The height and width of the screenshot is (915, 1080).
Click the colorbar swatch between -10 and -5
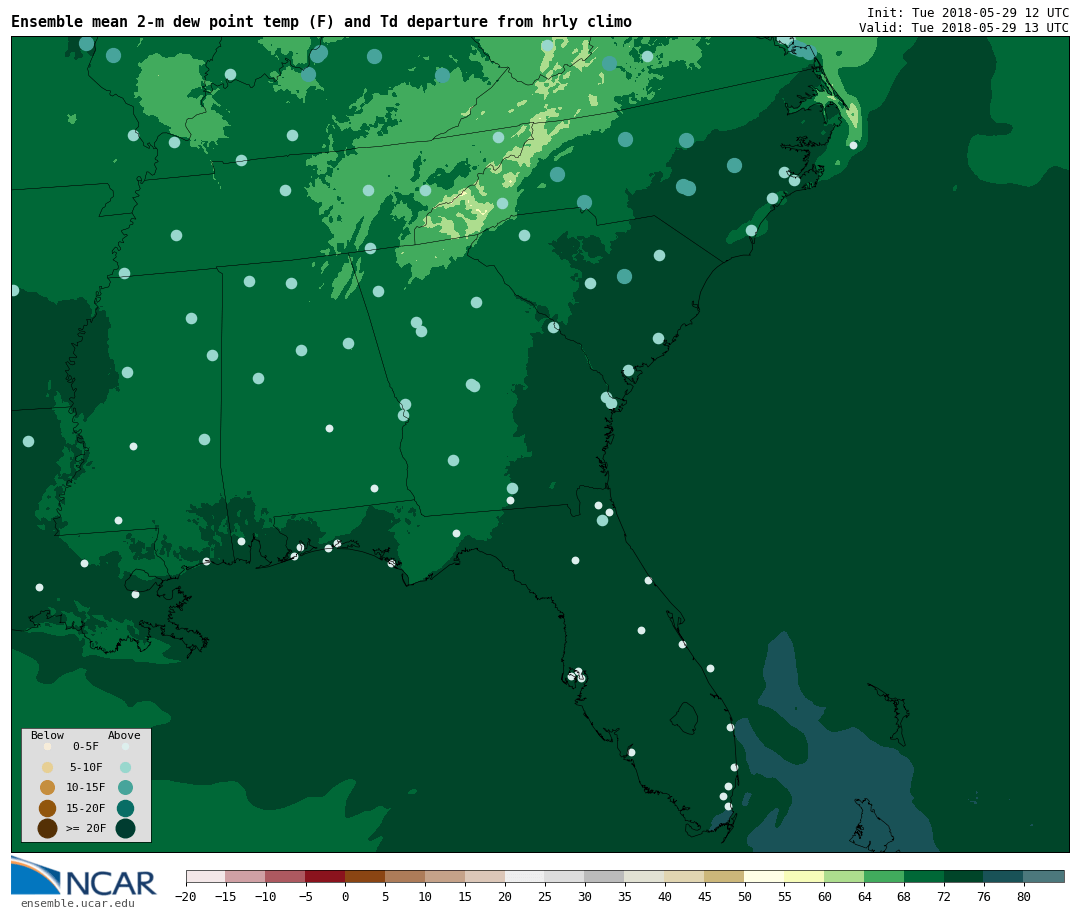(285, 876)
